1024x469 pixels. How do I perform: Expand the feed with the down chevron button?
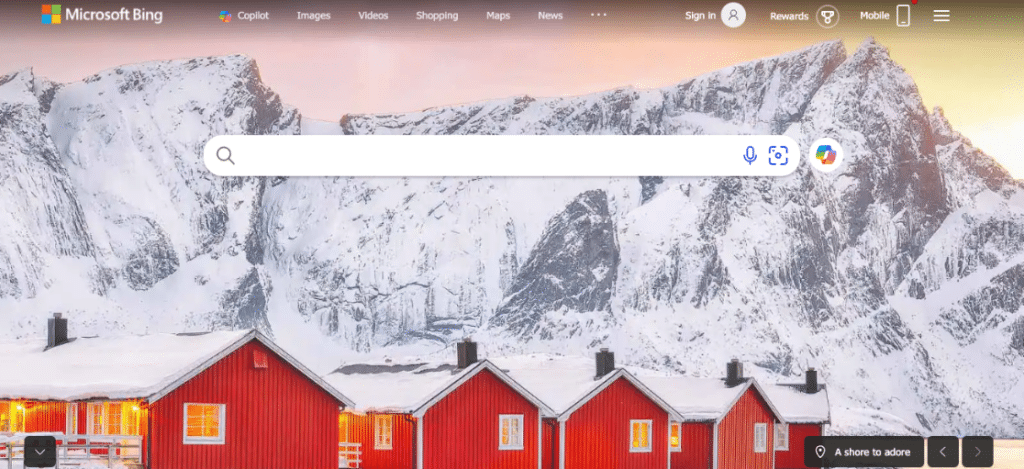coord(40,451)
